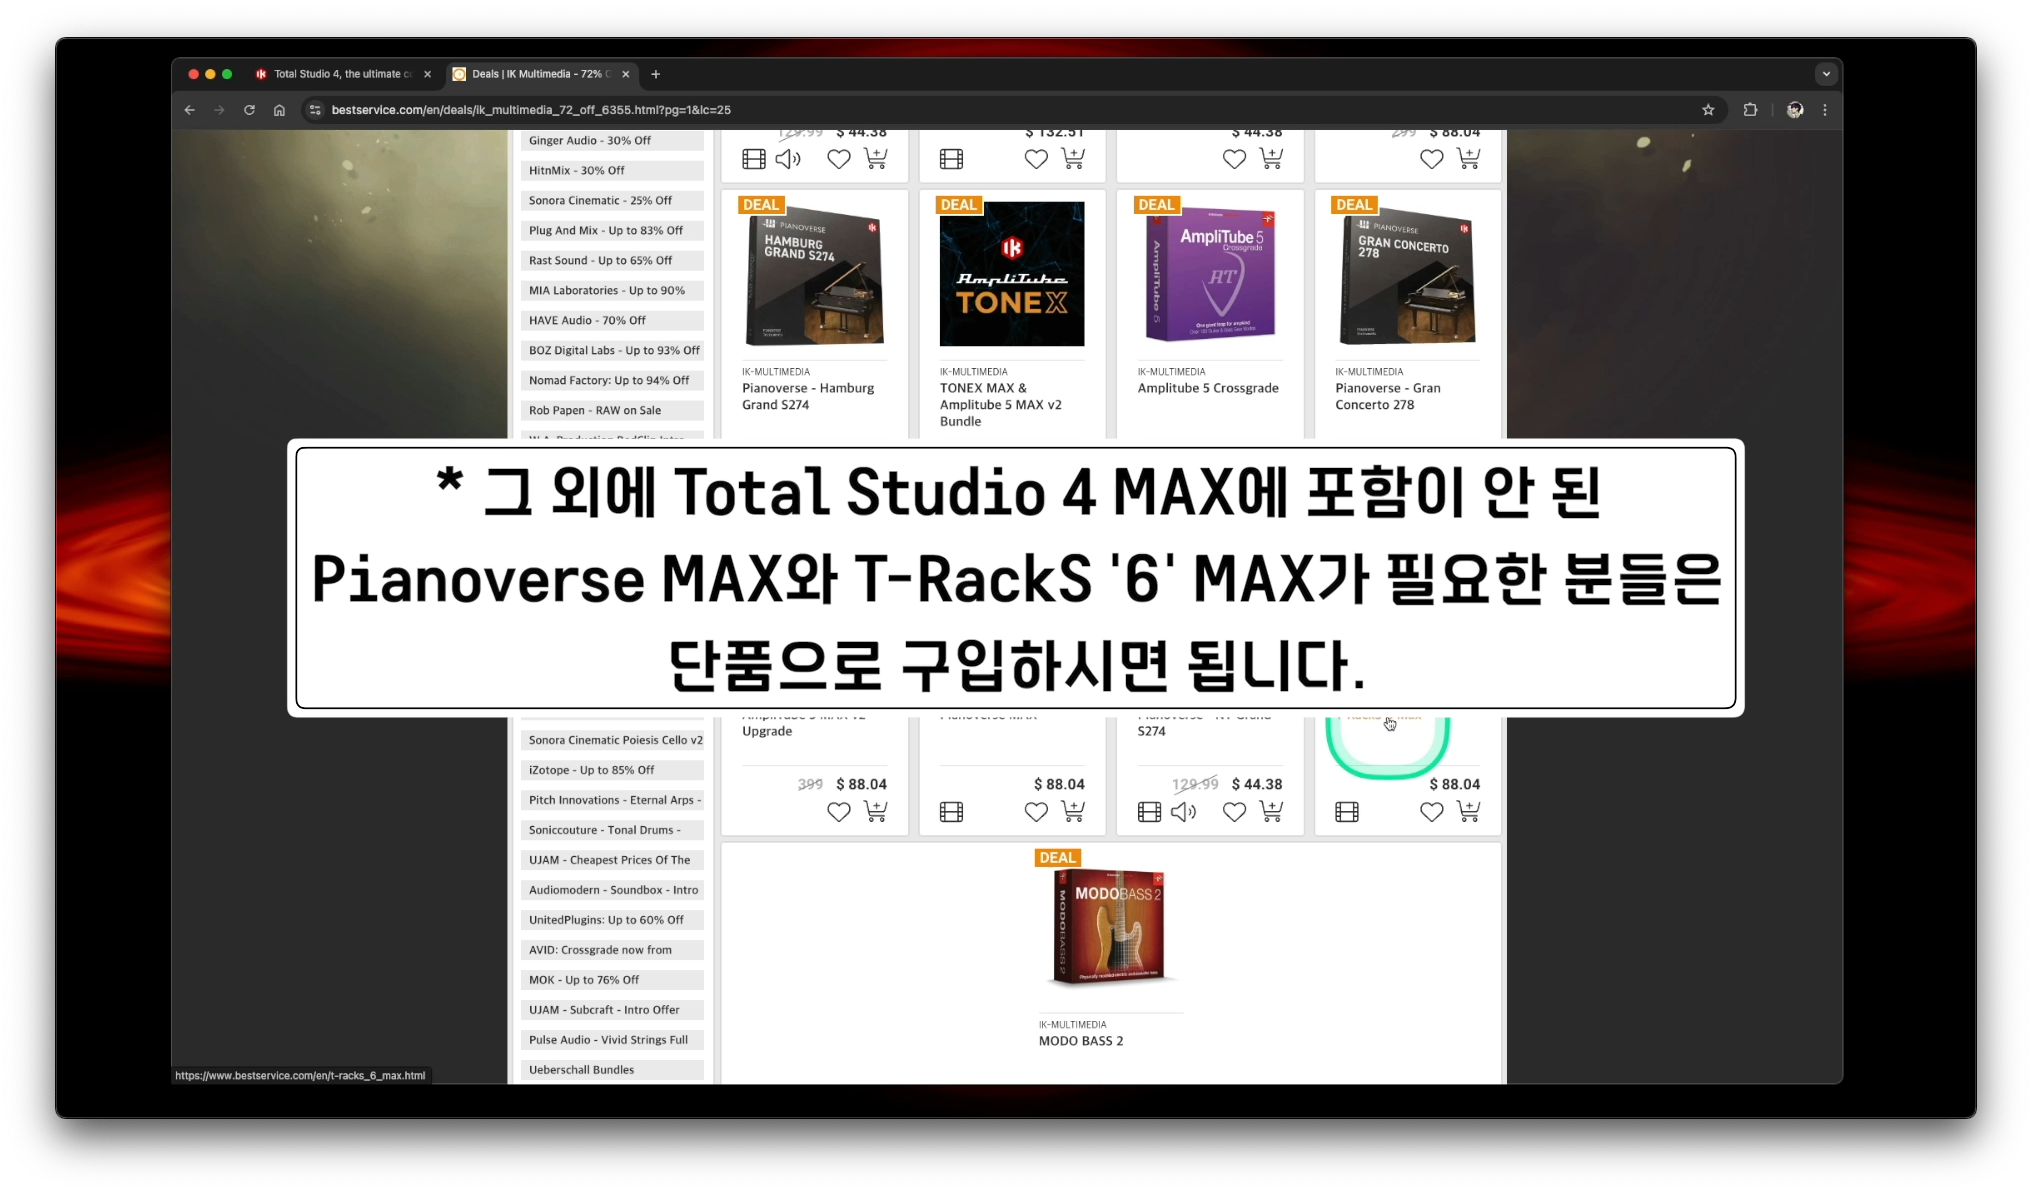
Task: Add the $132.51 product to cart
Action: 1073,158
